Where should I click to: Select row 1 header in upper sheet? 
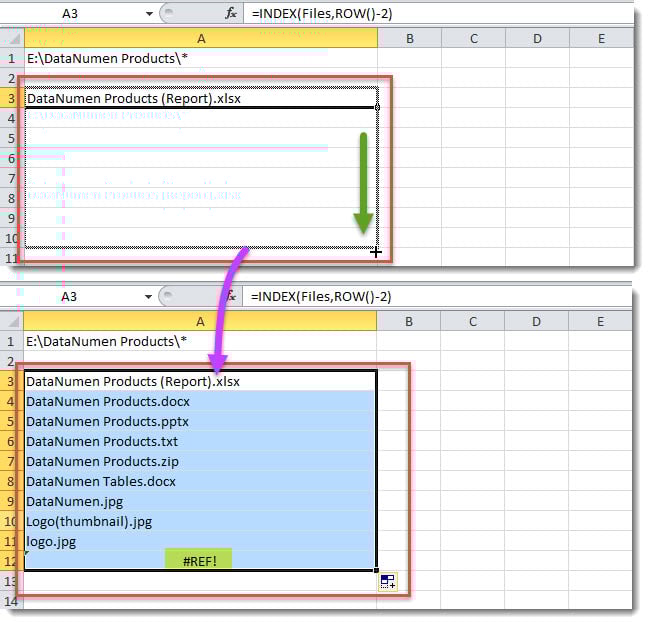tap(12, 58)
